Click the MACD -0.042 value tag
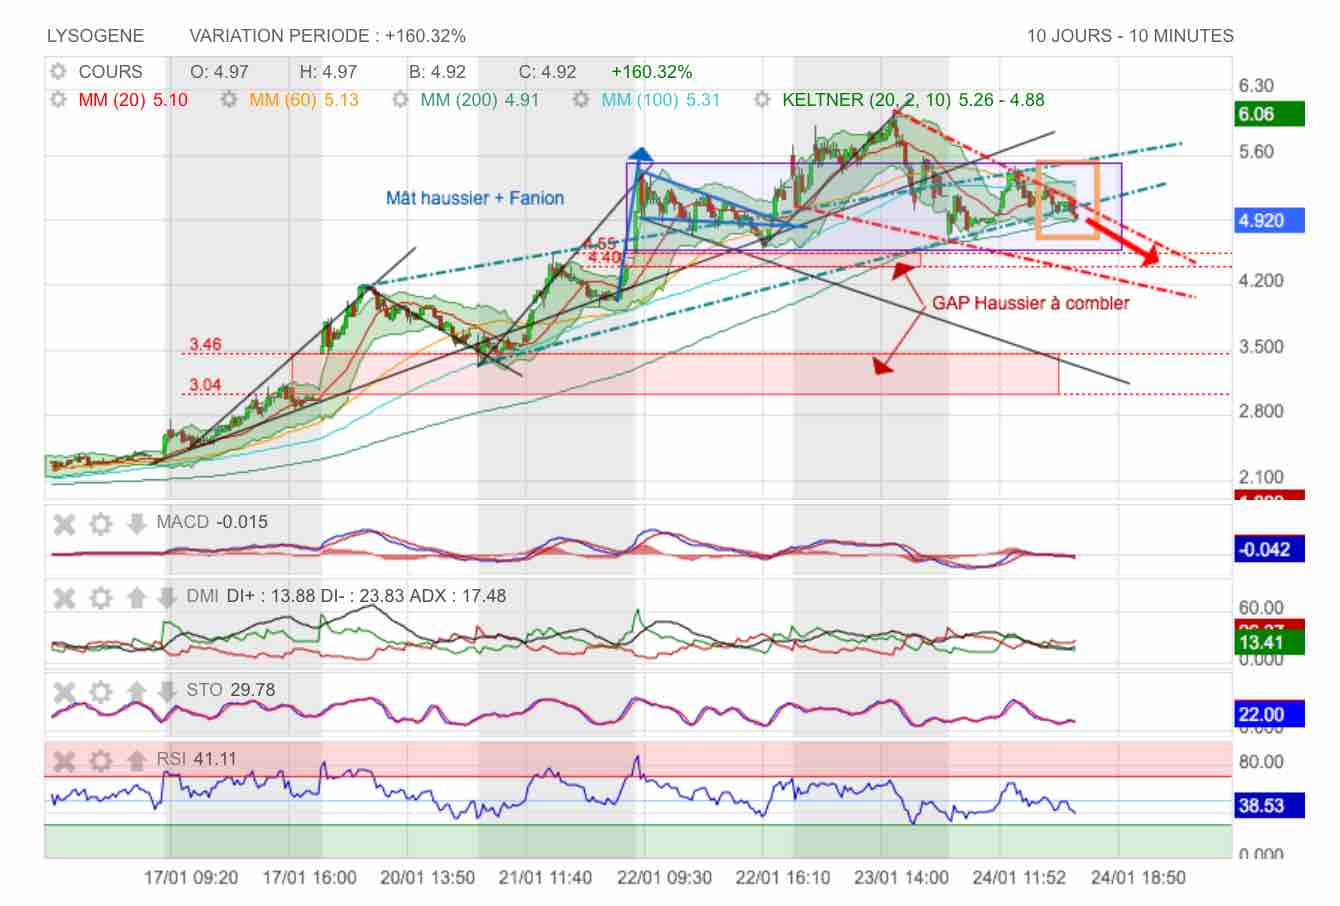The image size is (1340, 906). tap(1270, 549)
